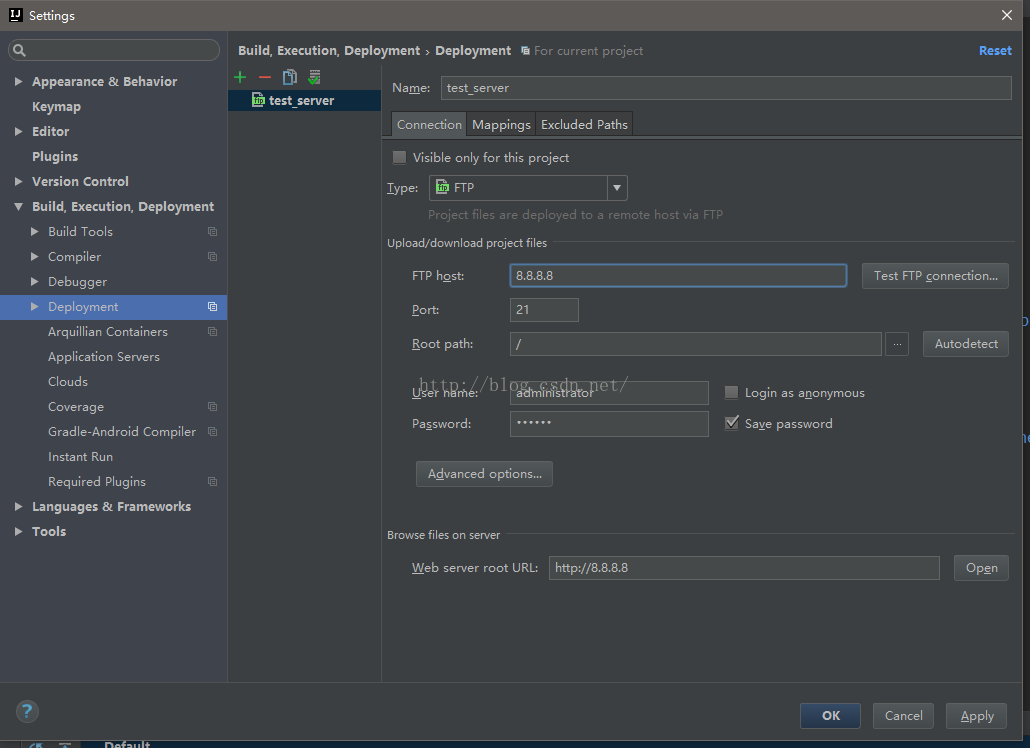This screenshot has height=748, width=1030.
Task: Expand the Deployment node arrow
Action: (x=35, y=306)
